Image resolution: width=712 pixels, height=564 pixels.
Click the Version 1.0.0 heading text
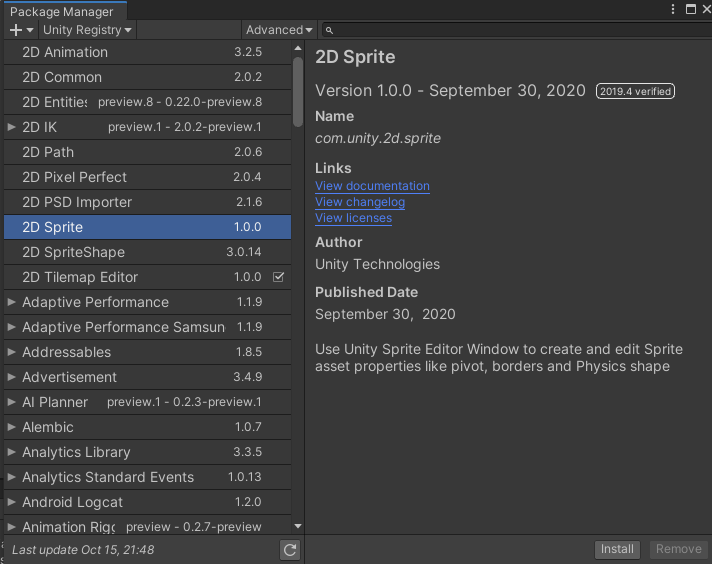(x=450, y=91)
